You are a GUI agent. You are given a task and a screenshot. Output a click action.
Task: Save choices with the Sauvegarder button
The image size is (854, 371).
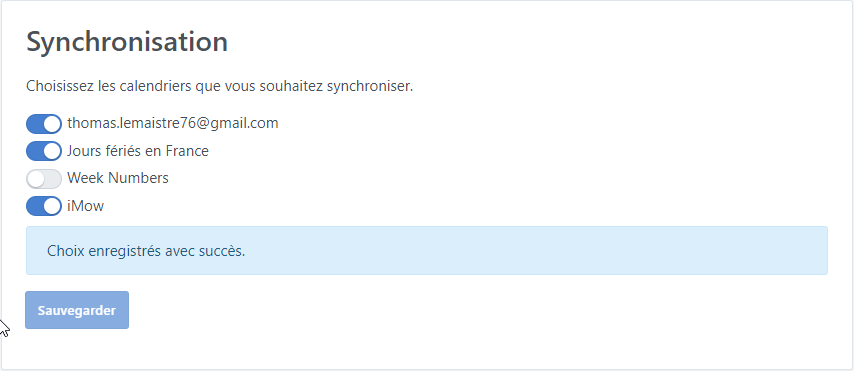[77, 310]
